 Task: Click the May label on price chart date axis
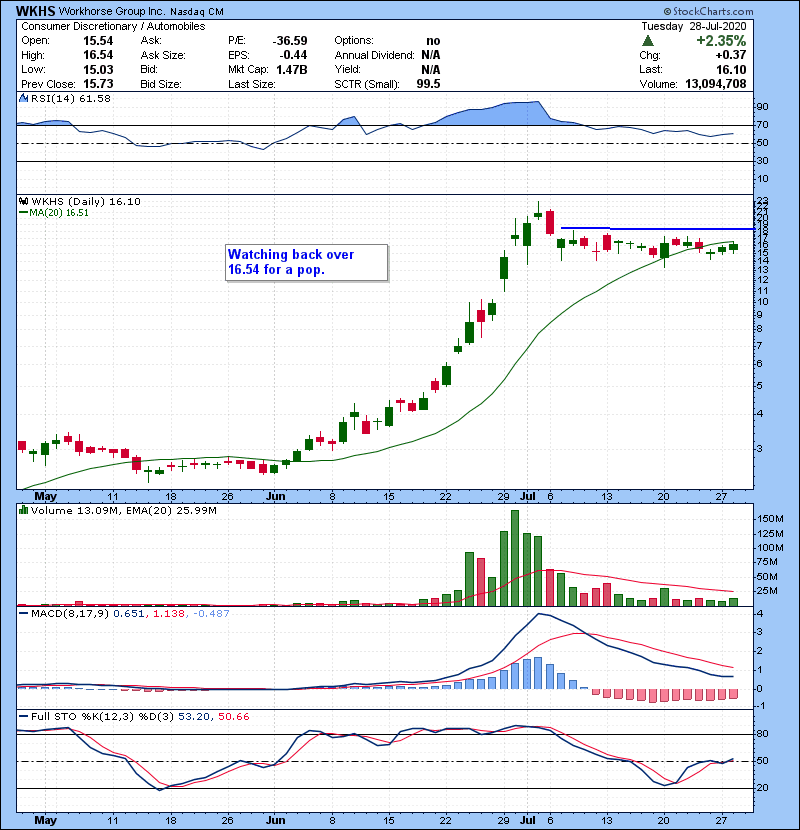[x=46, y=497]
